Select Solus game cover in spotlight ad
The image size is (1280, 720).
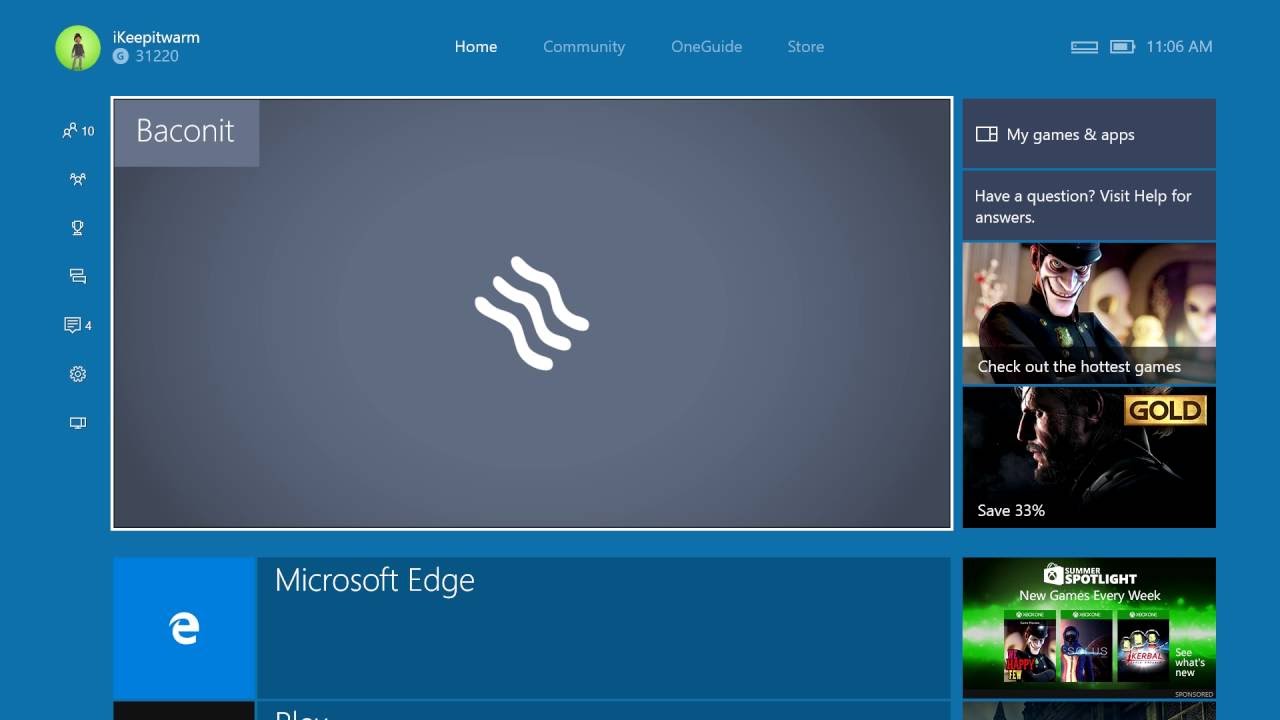1086,646
